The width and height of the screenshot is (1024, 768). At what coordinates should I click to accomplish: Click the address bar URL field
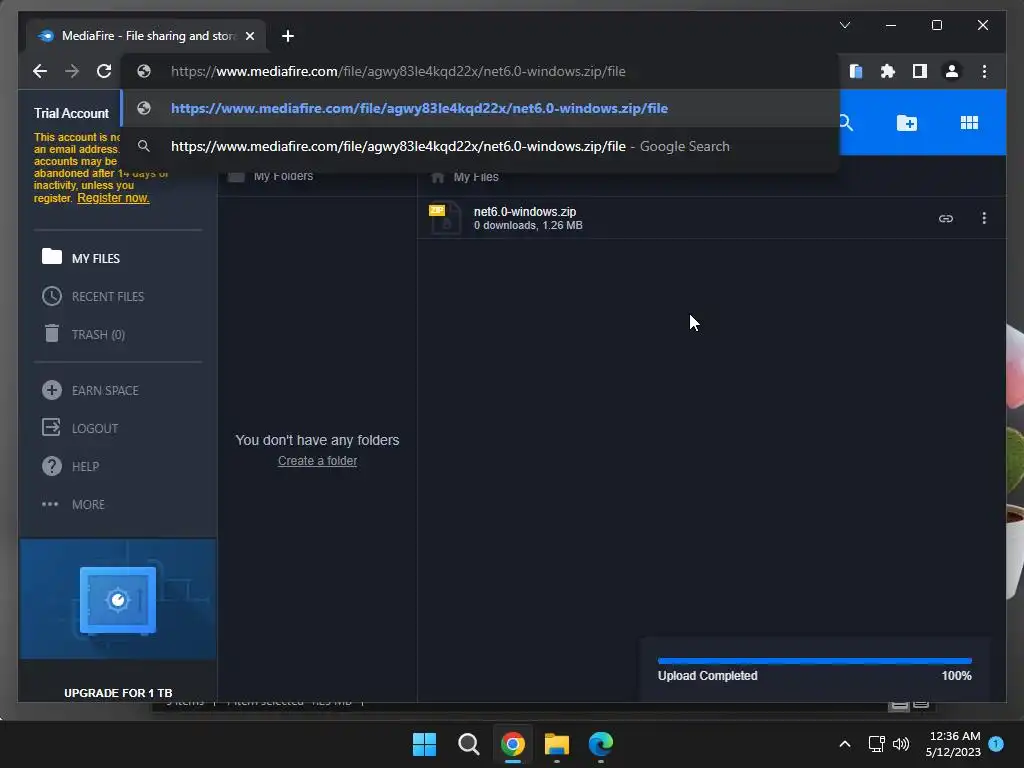tap(480, 71)
